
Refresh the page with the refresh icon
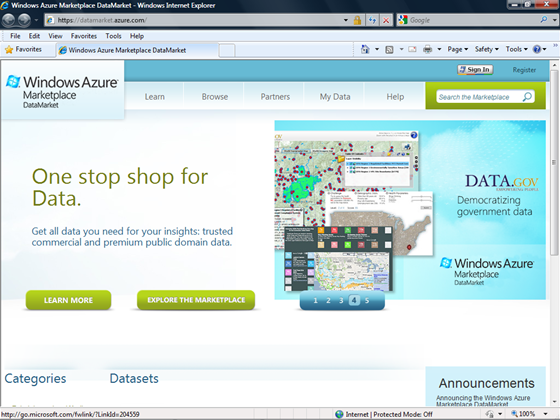372,20
